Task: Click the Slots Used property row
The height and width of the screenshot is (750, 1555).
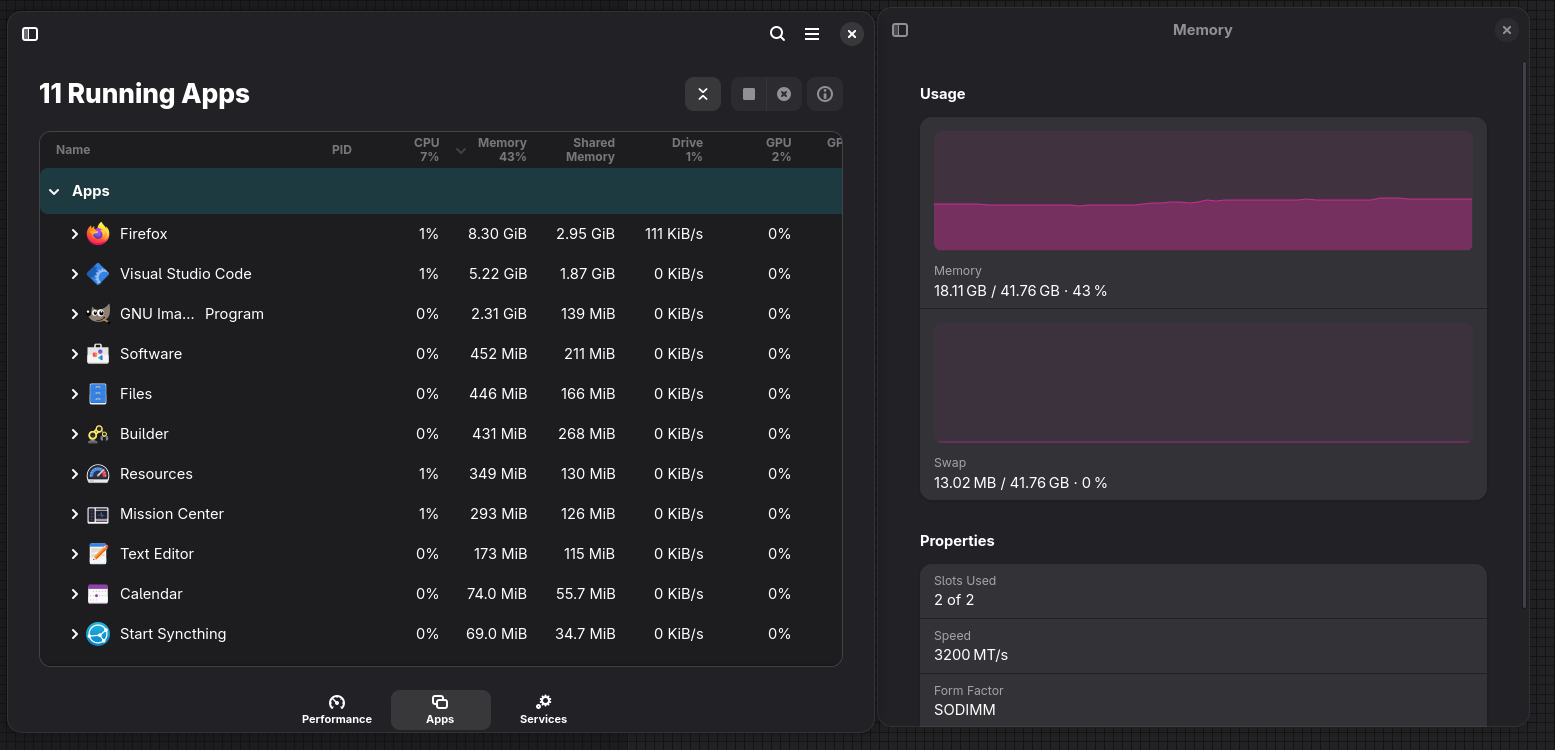Action: pos(1203,591)
